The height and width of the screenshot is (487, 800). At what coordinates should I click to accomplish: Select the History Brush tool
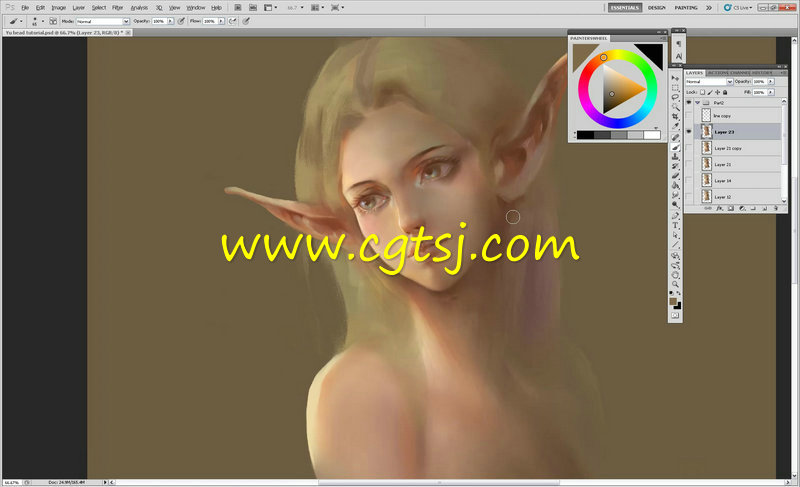[x=675, y=166]
